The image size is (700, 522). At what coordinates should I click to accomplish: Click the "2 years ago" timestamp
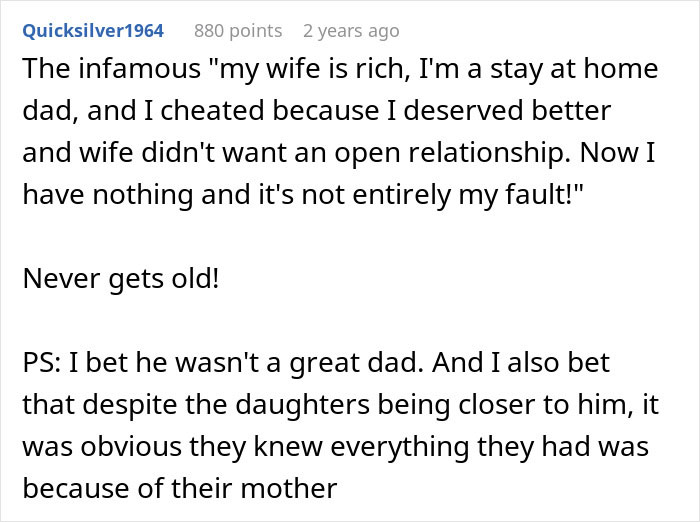[x=353, y=31]
